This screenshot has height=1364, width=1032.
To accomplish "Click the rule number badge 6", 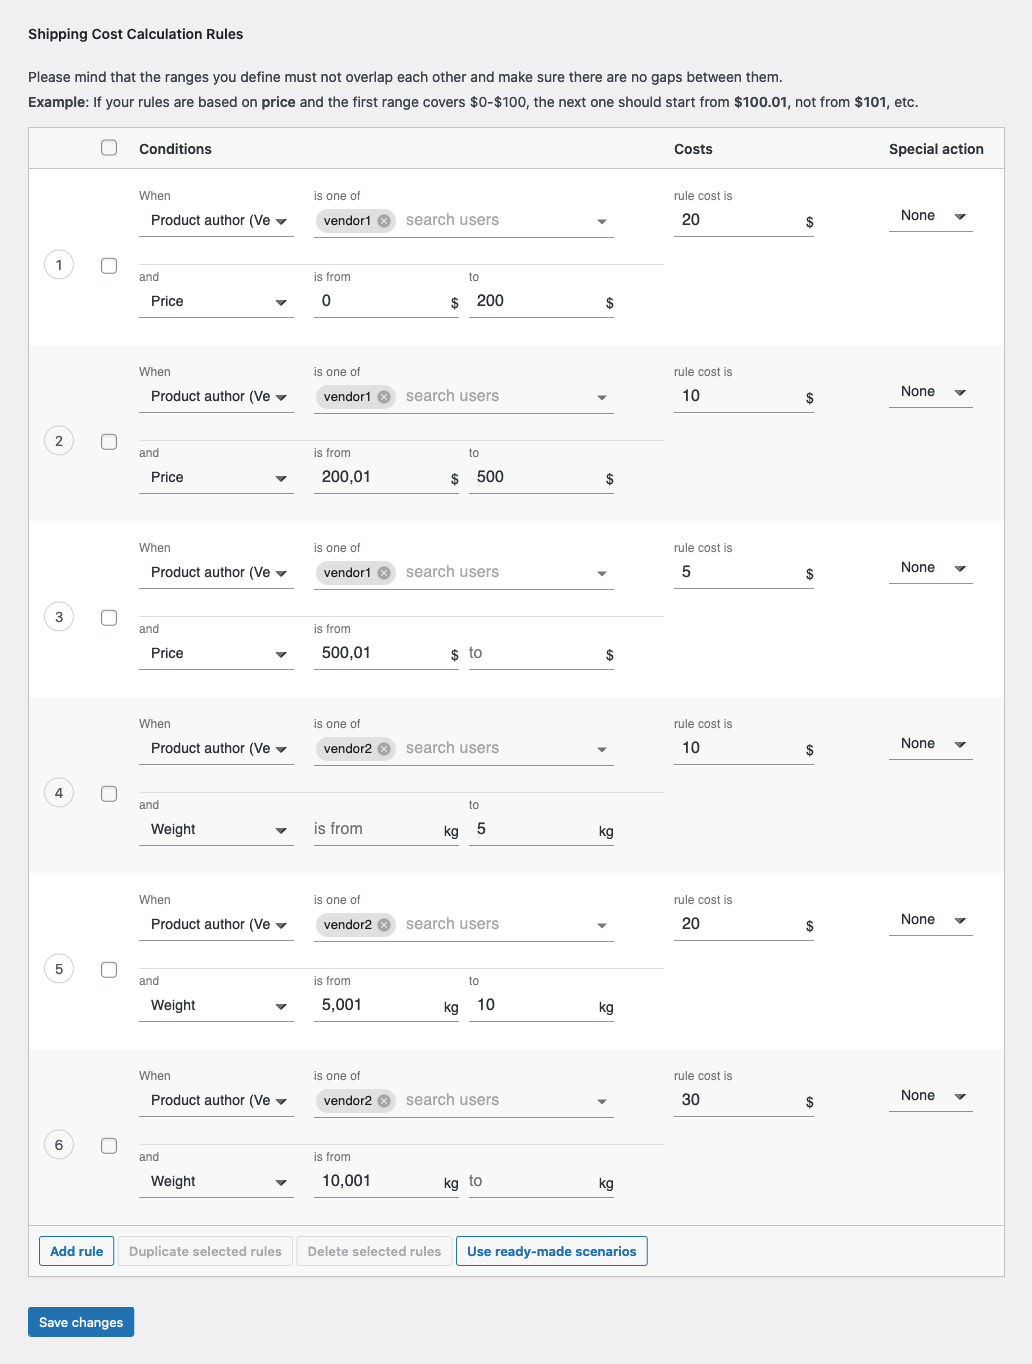I will (58, 1144).
